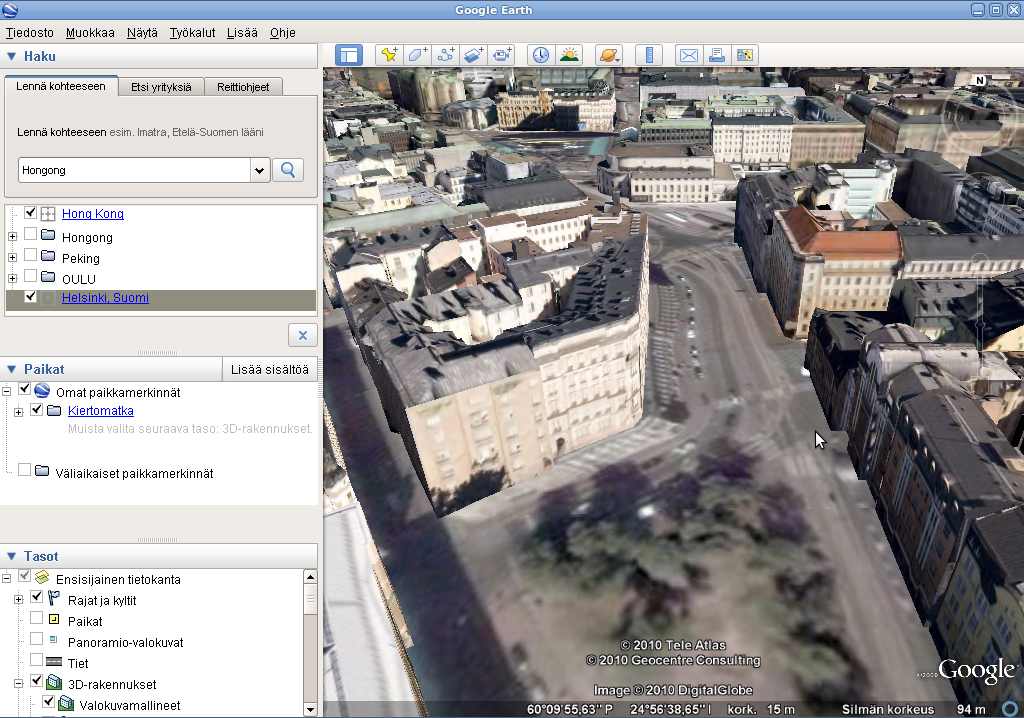The height and width of the screenshot is (718, 1024).
Task: Check the Panoramio-valokuvat layer checkbox
Action: (37, 640)
